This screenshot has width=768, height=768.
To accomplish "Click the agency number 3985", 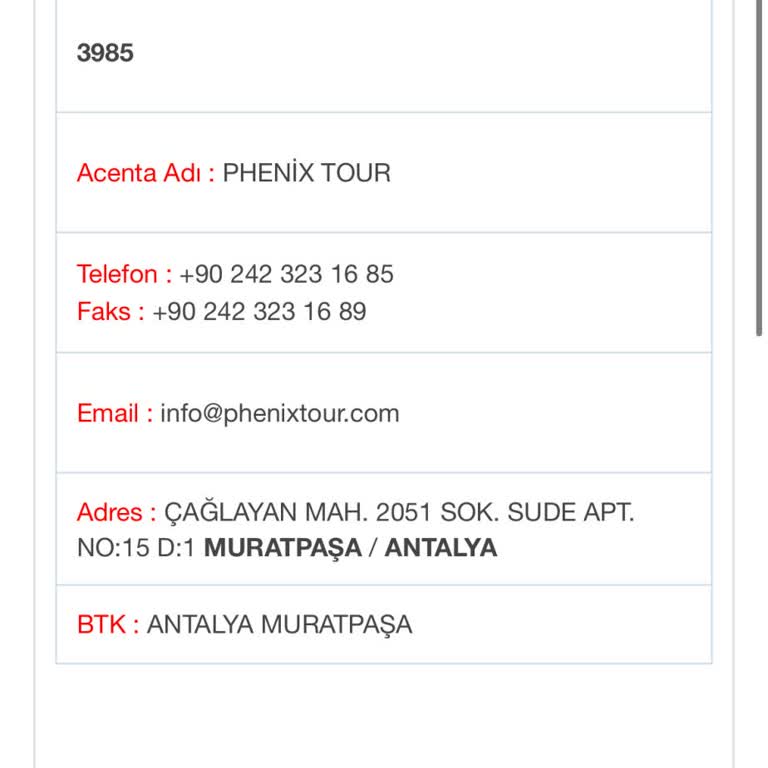I will 105,53.
